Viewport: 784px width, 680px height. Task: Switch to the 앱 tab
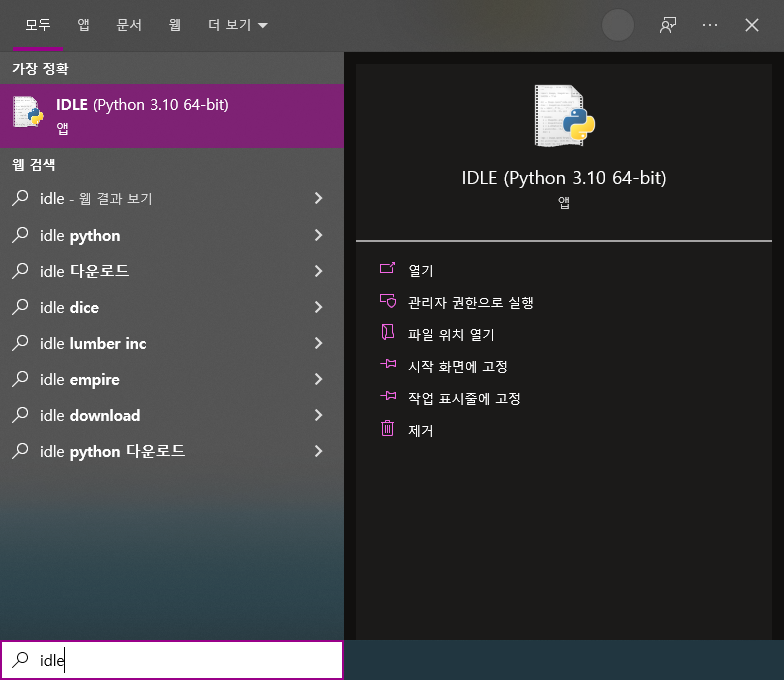click(x=83, y=25)
